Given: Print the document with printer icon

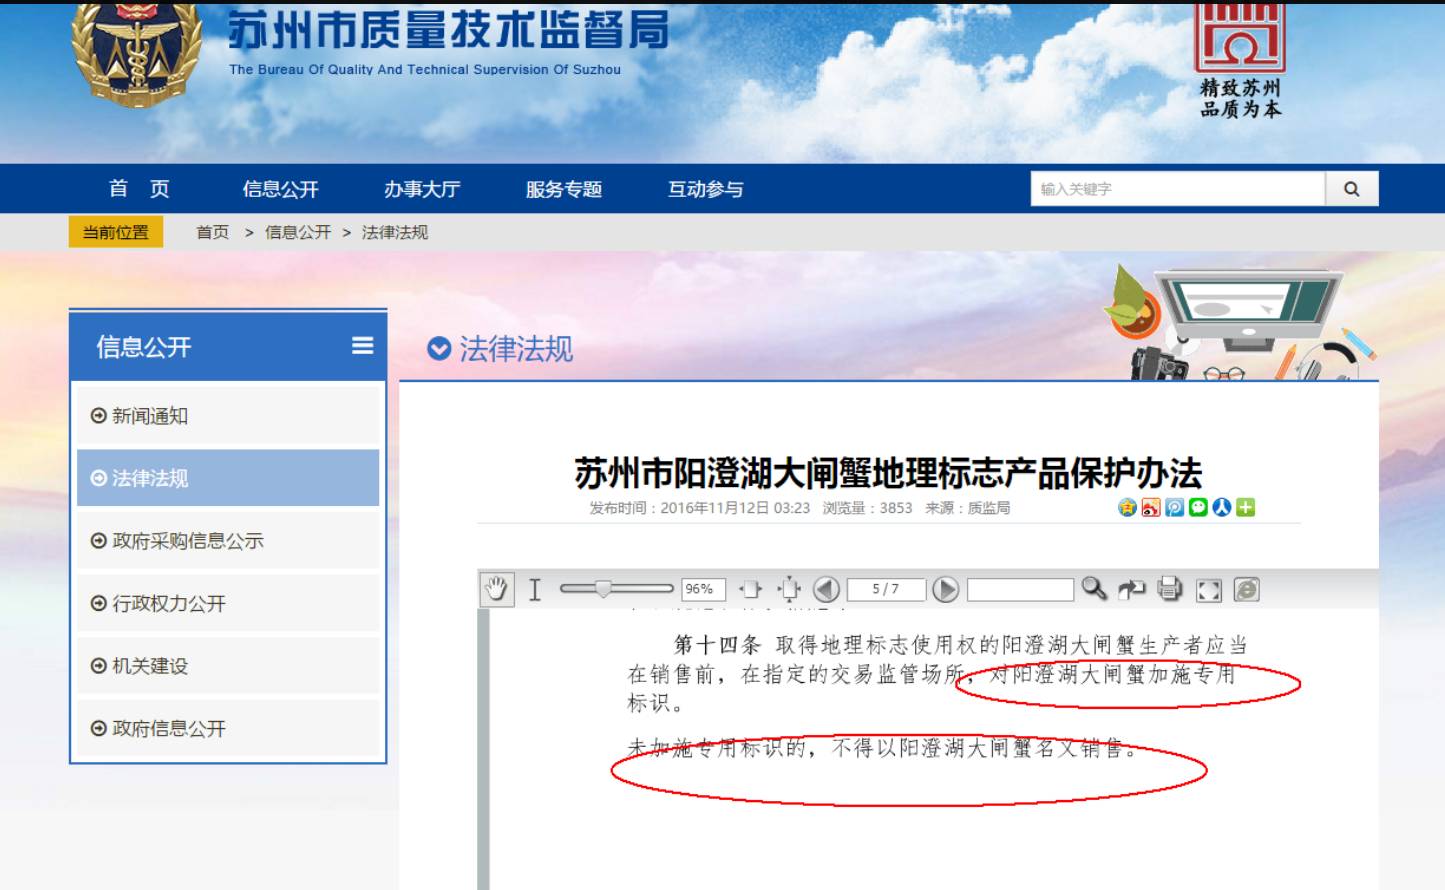Looking at the screenshot, I should pos(1169,589).
